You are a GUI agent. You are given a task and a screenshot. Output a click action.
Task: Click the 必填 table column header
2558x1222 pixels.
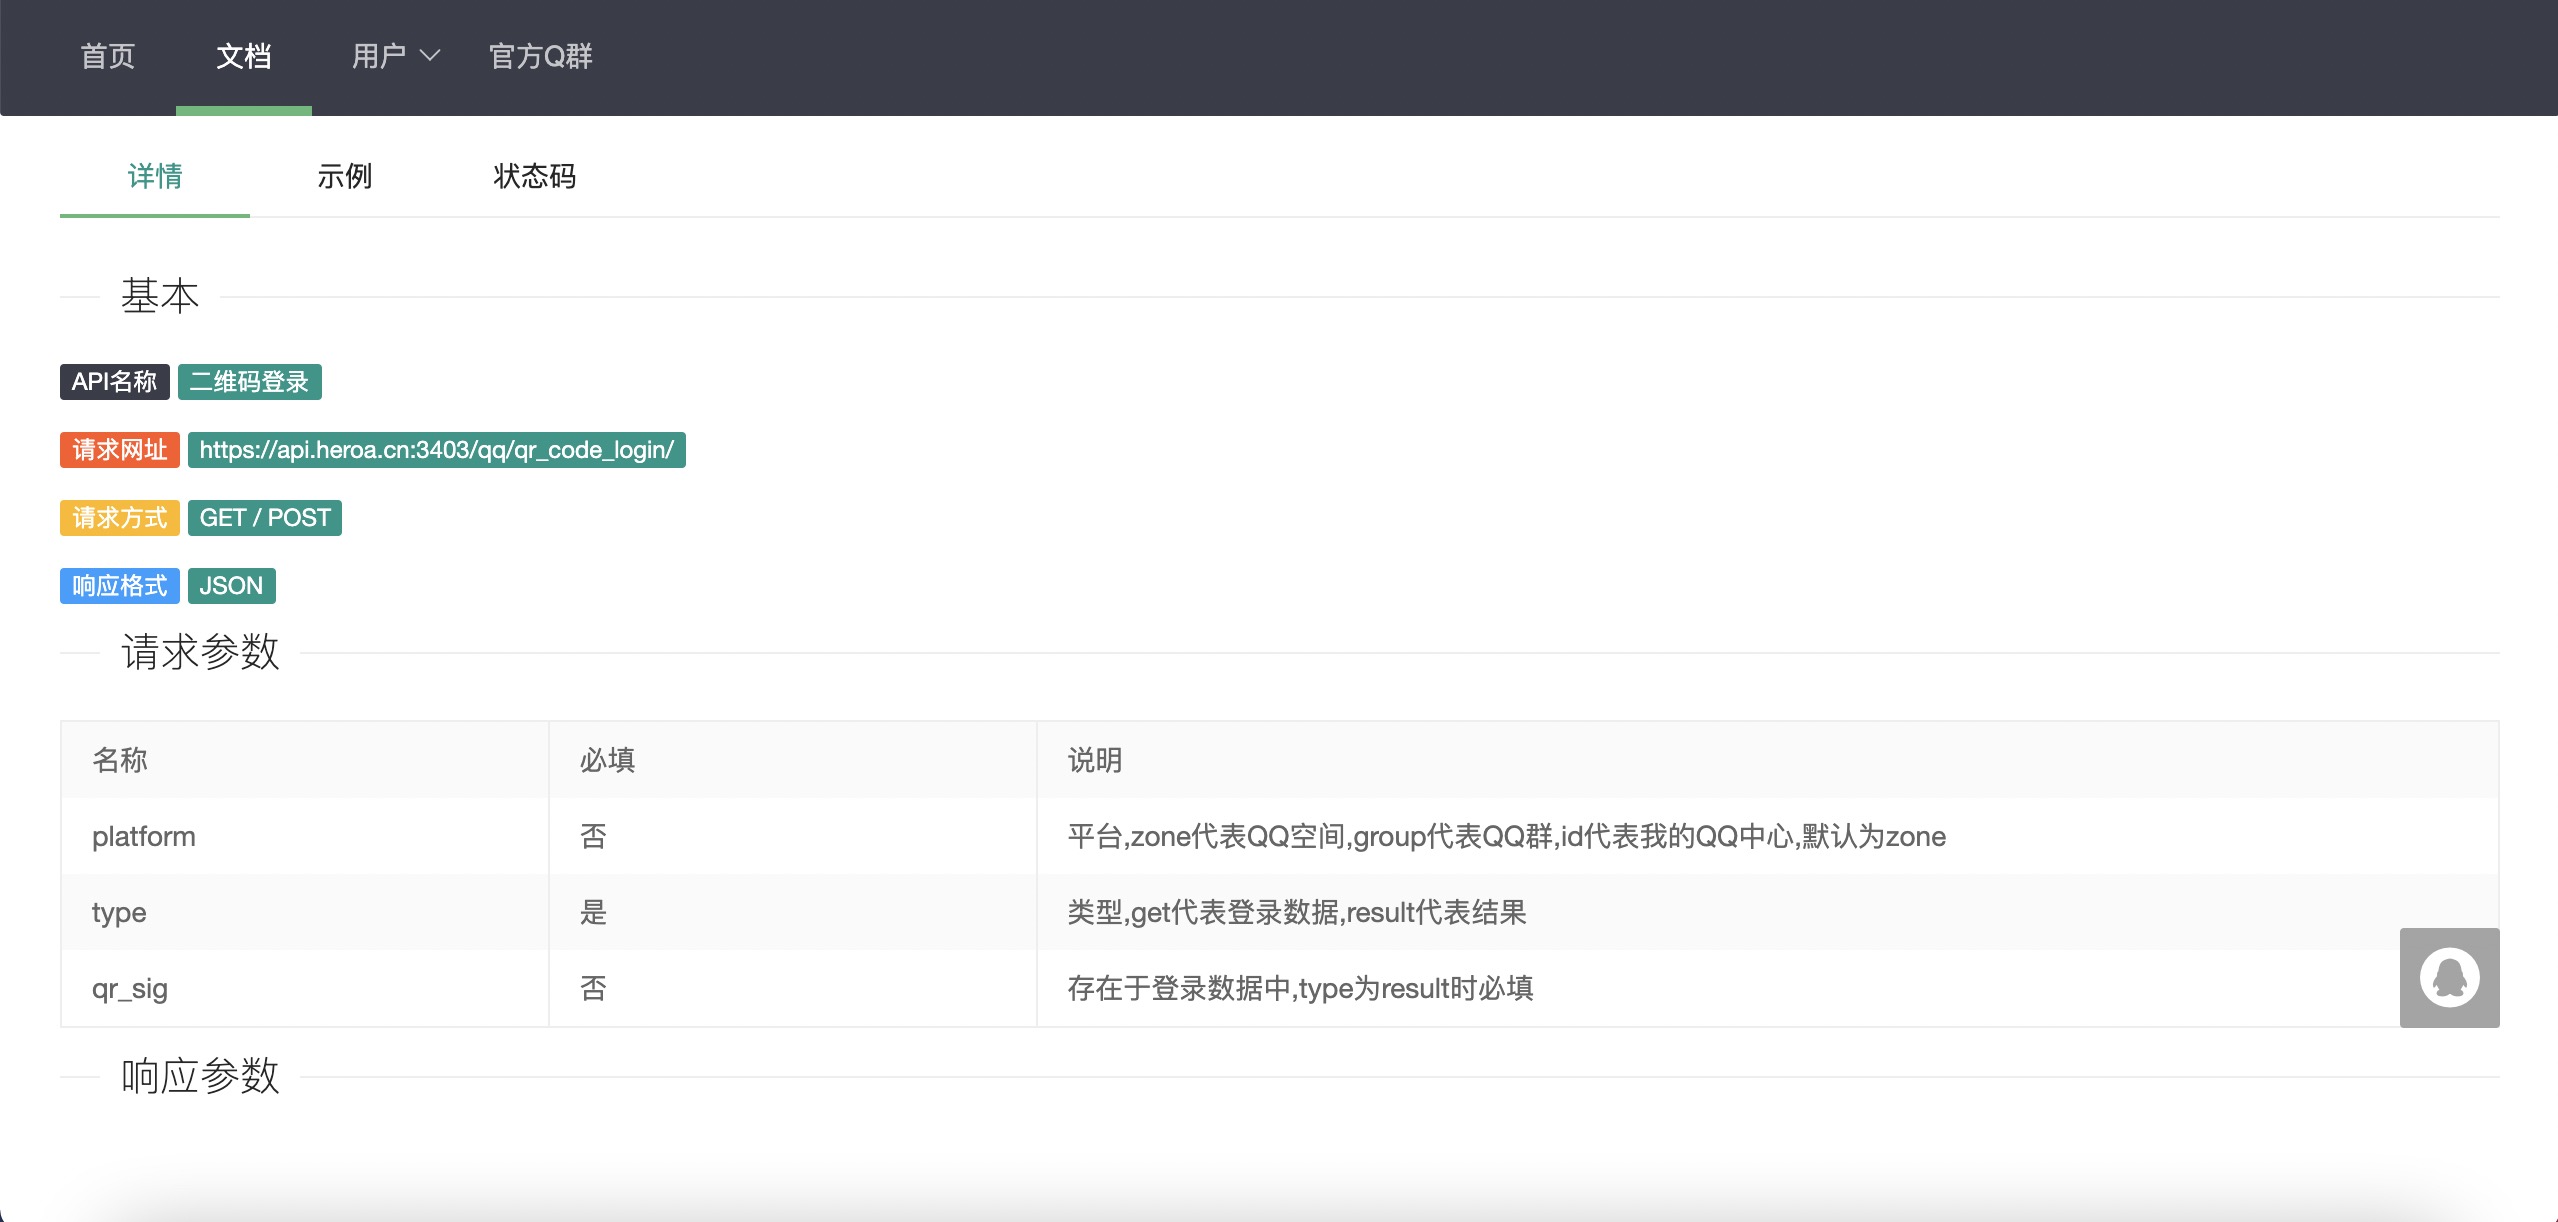pyautogui.click(x=793, y=760)
